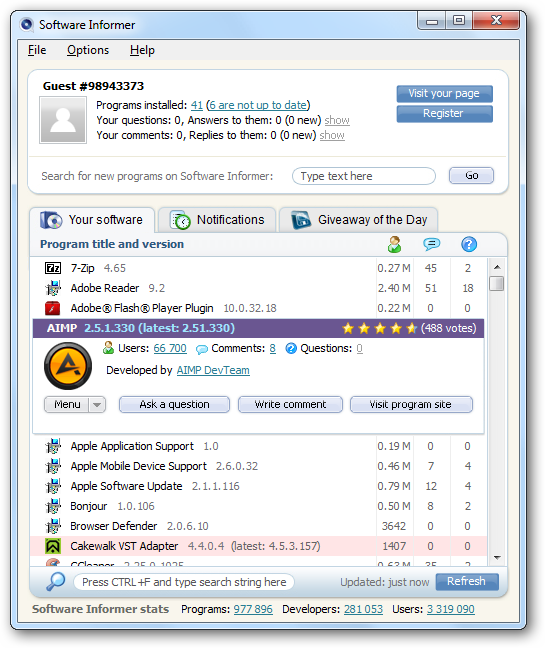Viewport: 545px width, 648px height.
Task: Click the Browser Defender icon
Action: pos(53,526)
